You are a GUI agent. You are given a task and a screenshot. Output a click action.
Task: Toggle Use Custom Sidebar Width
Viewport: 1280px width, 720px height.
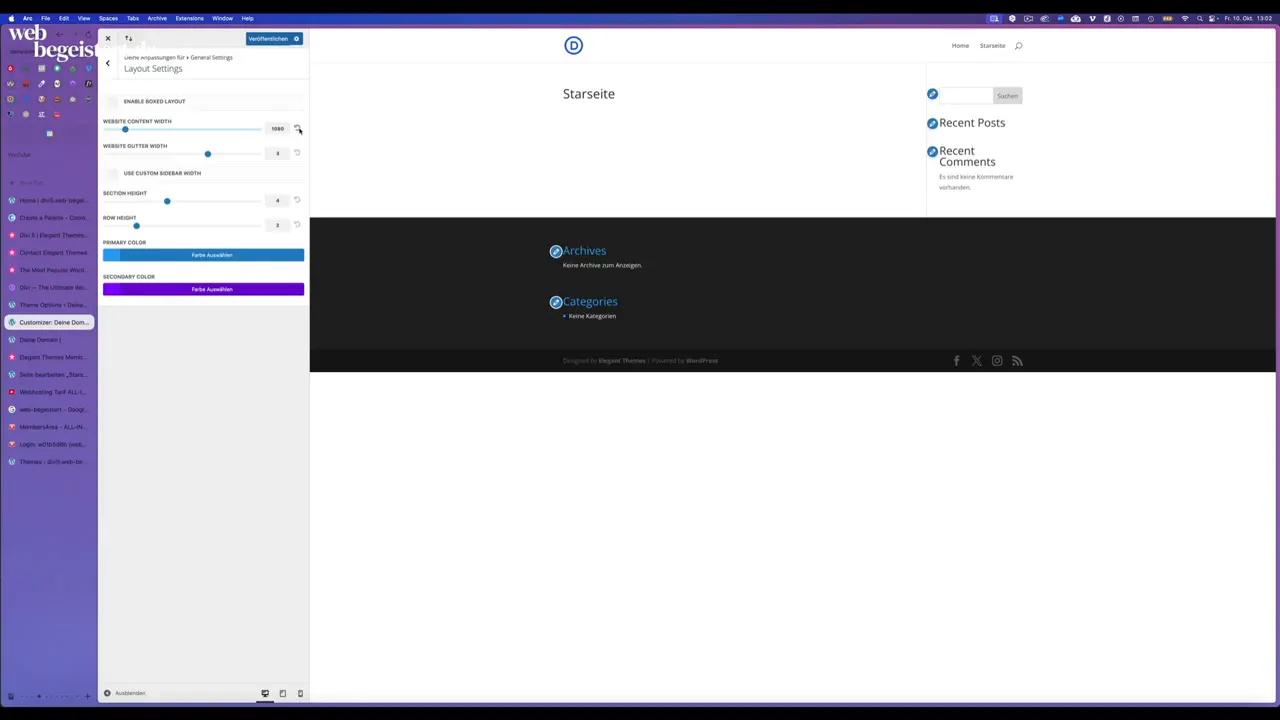pyautogui.click(x=112, y=173)
